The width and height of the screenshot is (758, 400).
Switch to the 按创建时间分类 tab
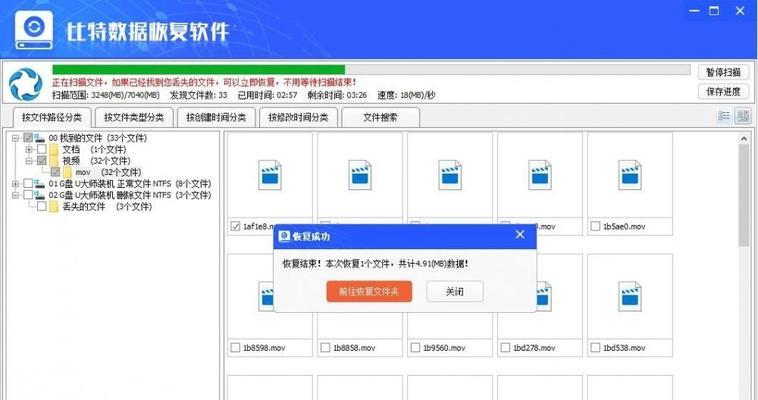coord(216,118)
